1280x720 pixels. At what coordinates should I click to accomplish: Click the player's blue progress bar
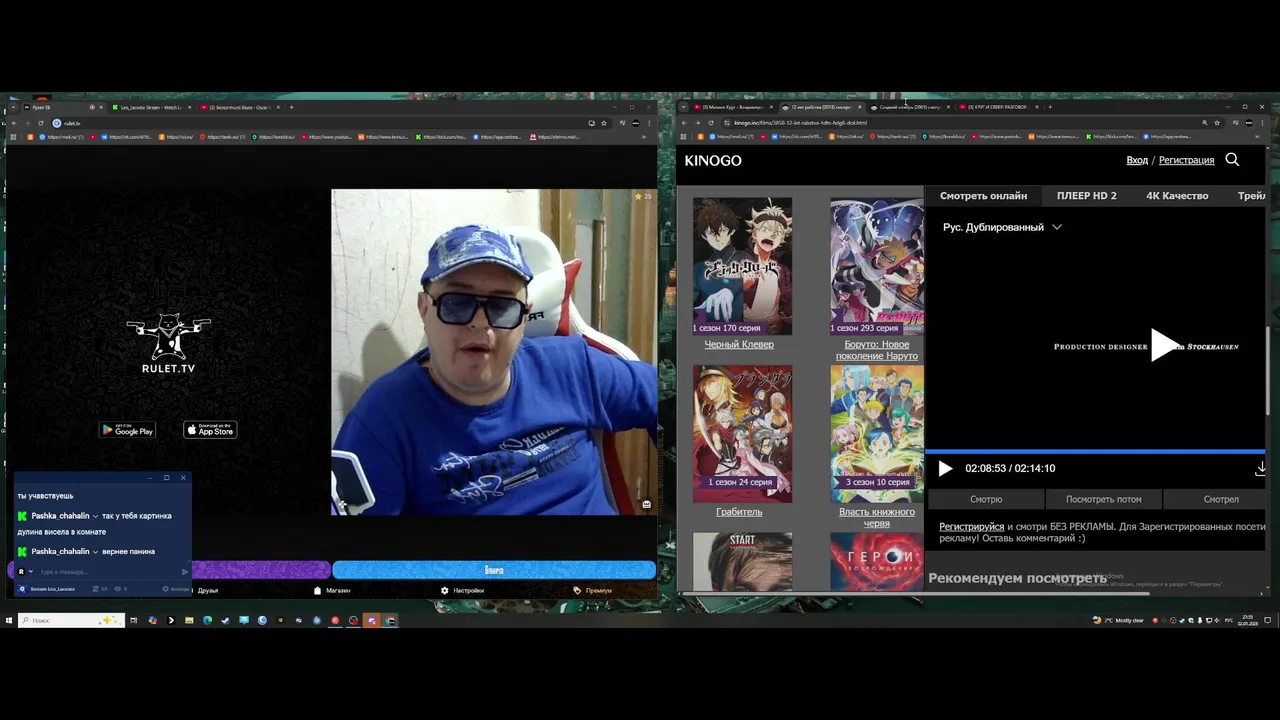pos(1097,451)
